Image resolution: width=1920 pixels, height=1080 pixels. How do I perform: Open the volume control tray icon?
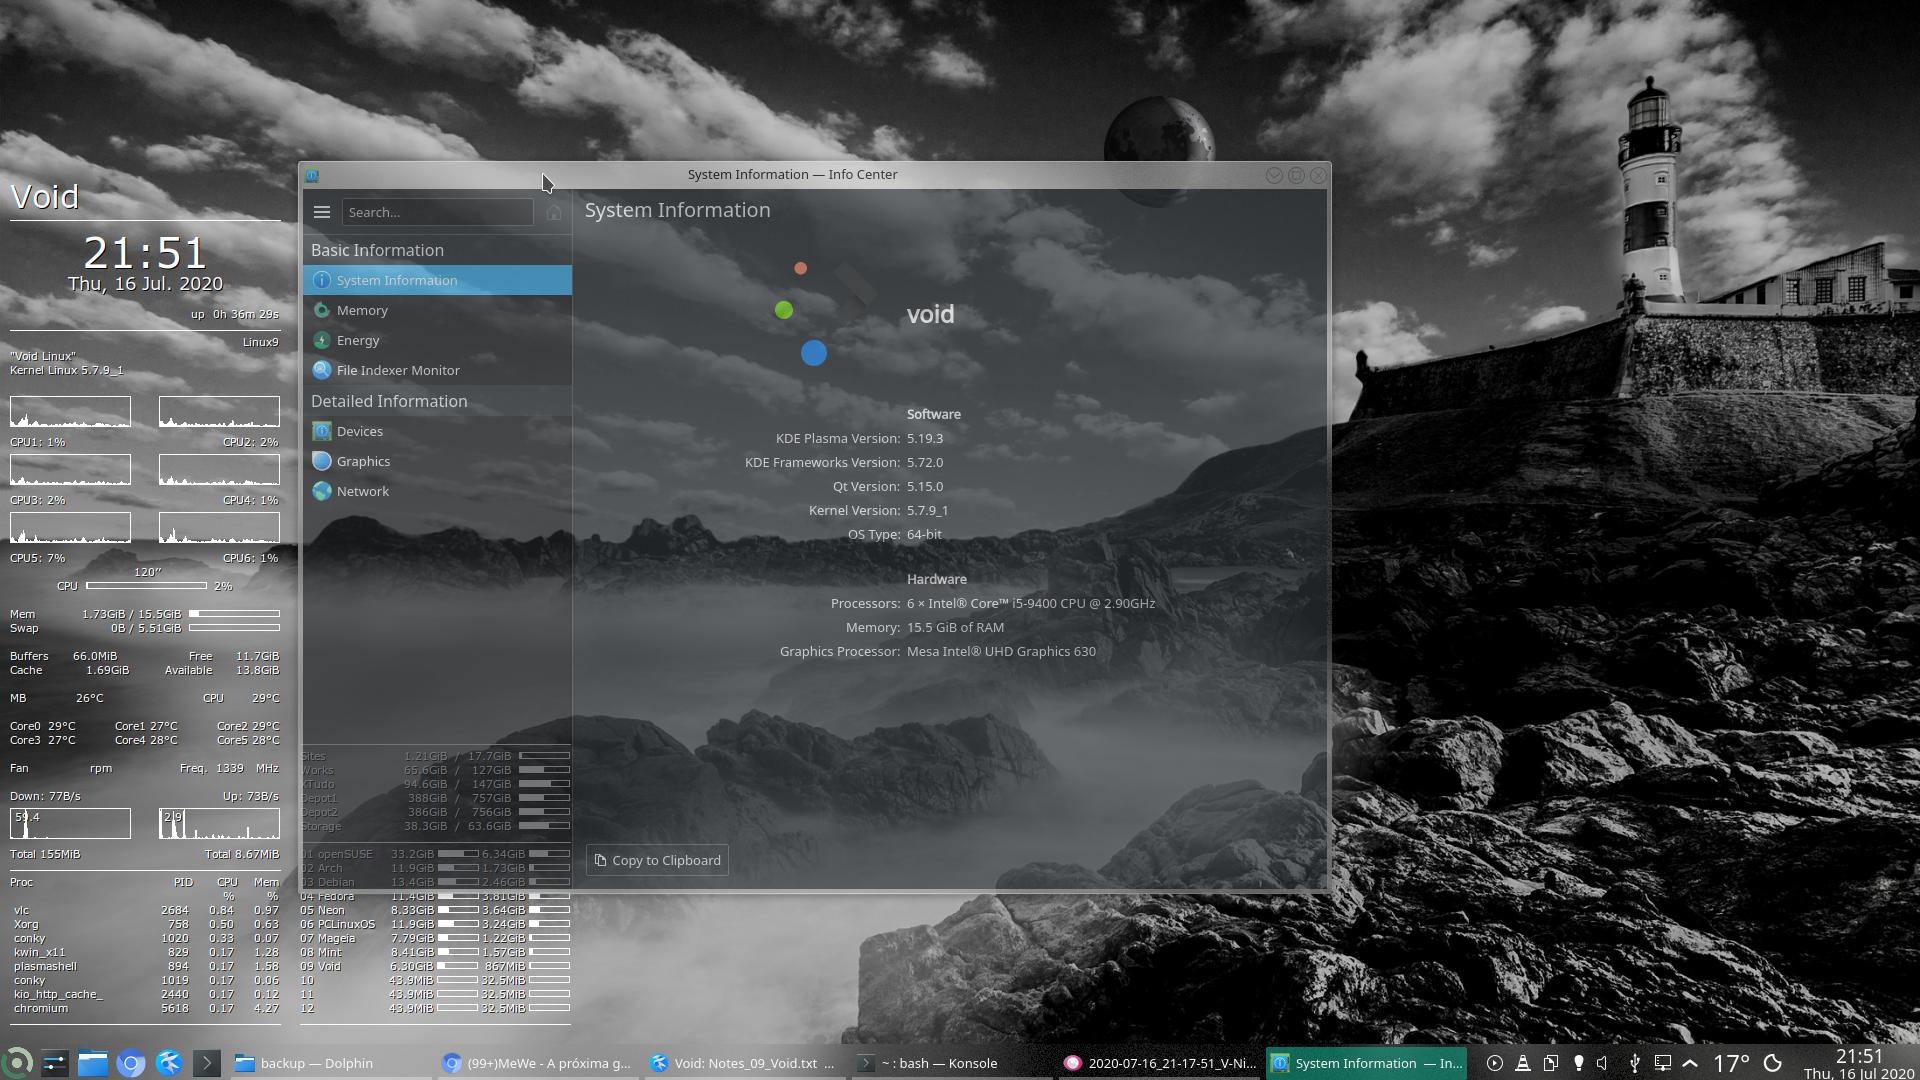pyautogui.click(x=1603, y=1063)
